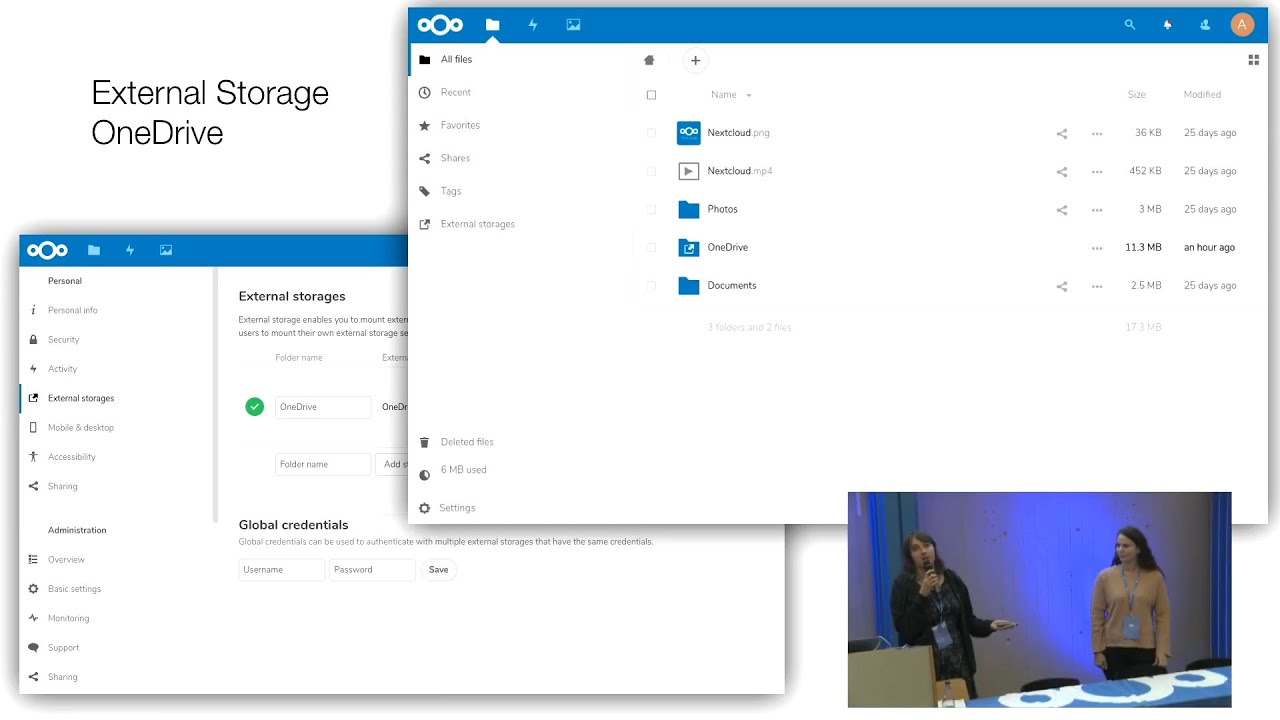Open more actions for Nextcloud.mp4
Viewport: 1280px width, 720px height.
1097,171
